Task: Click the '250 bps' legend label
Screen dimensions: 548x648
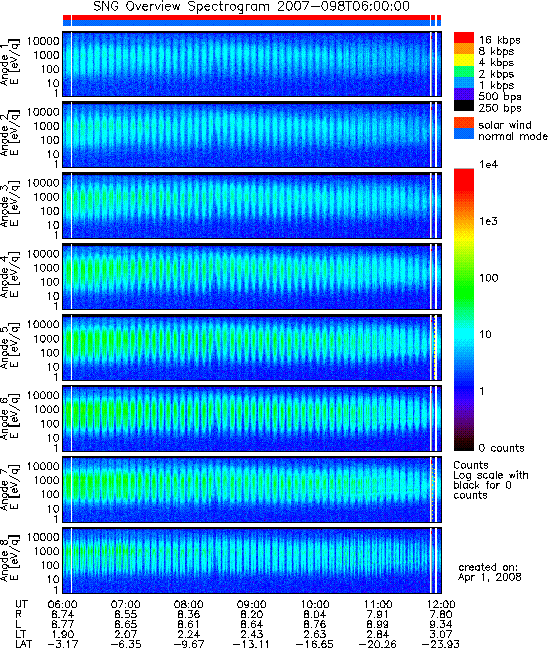Action: [500, 108]
